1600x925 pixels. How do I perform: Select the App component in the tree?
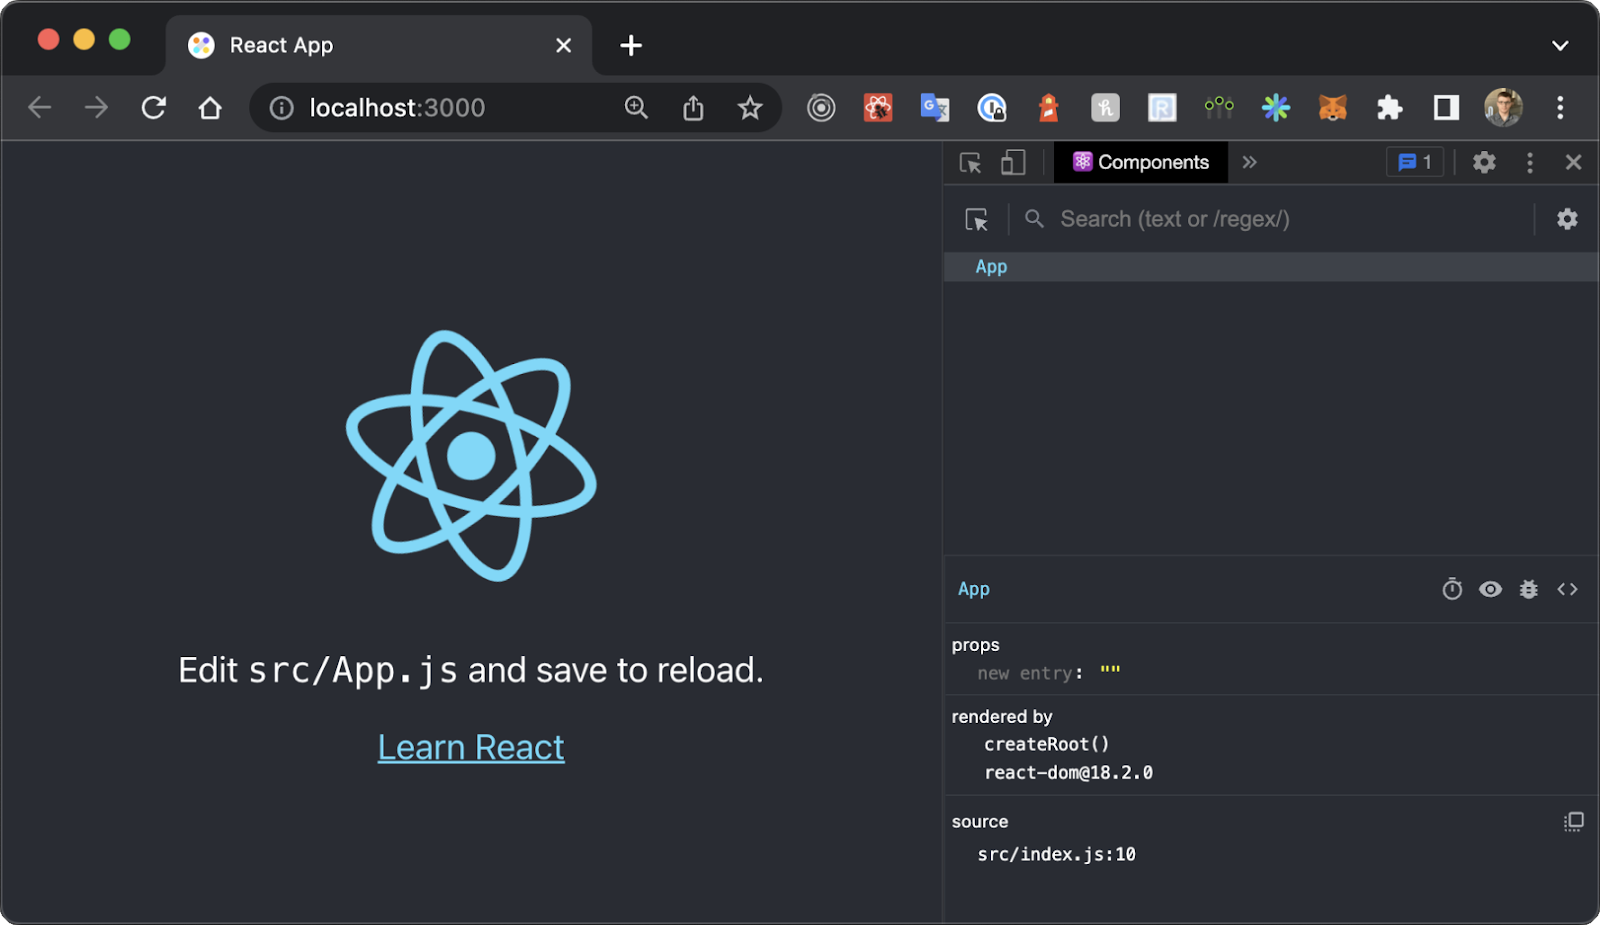coord(991,267)
